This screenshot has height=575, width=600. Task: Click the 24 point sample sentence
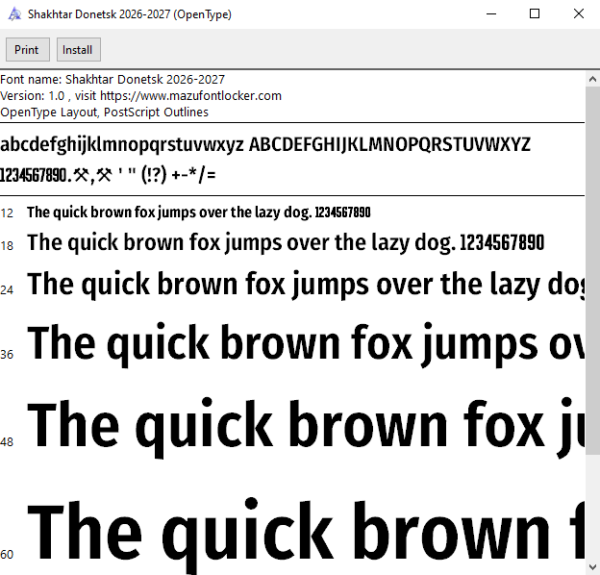(306, 285)
